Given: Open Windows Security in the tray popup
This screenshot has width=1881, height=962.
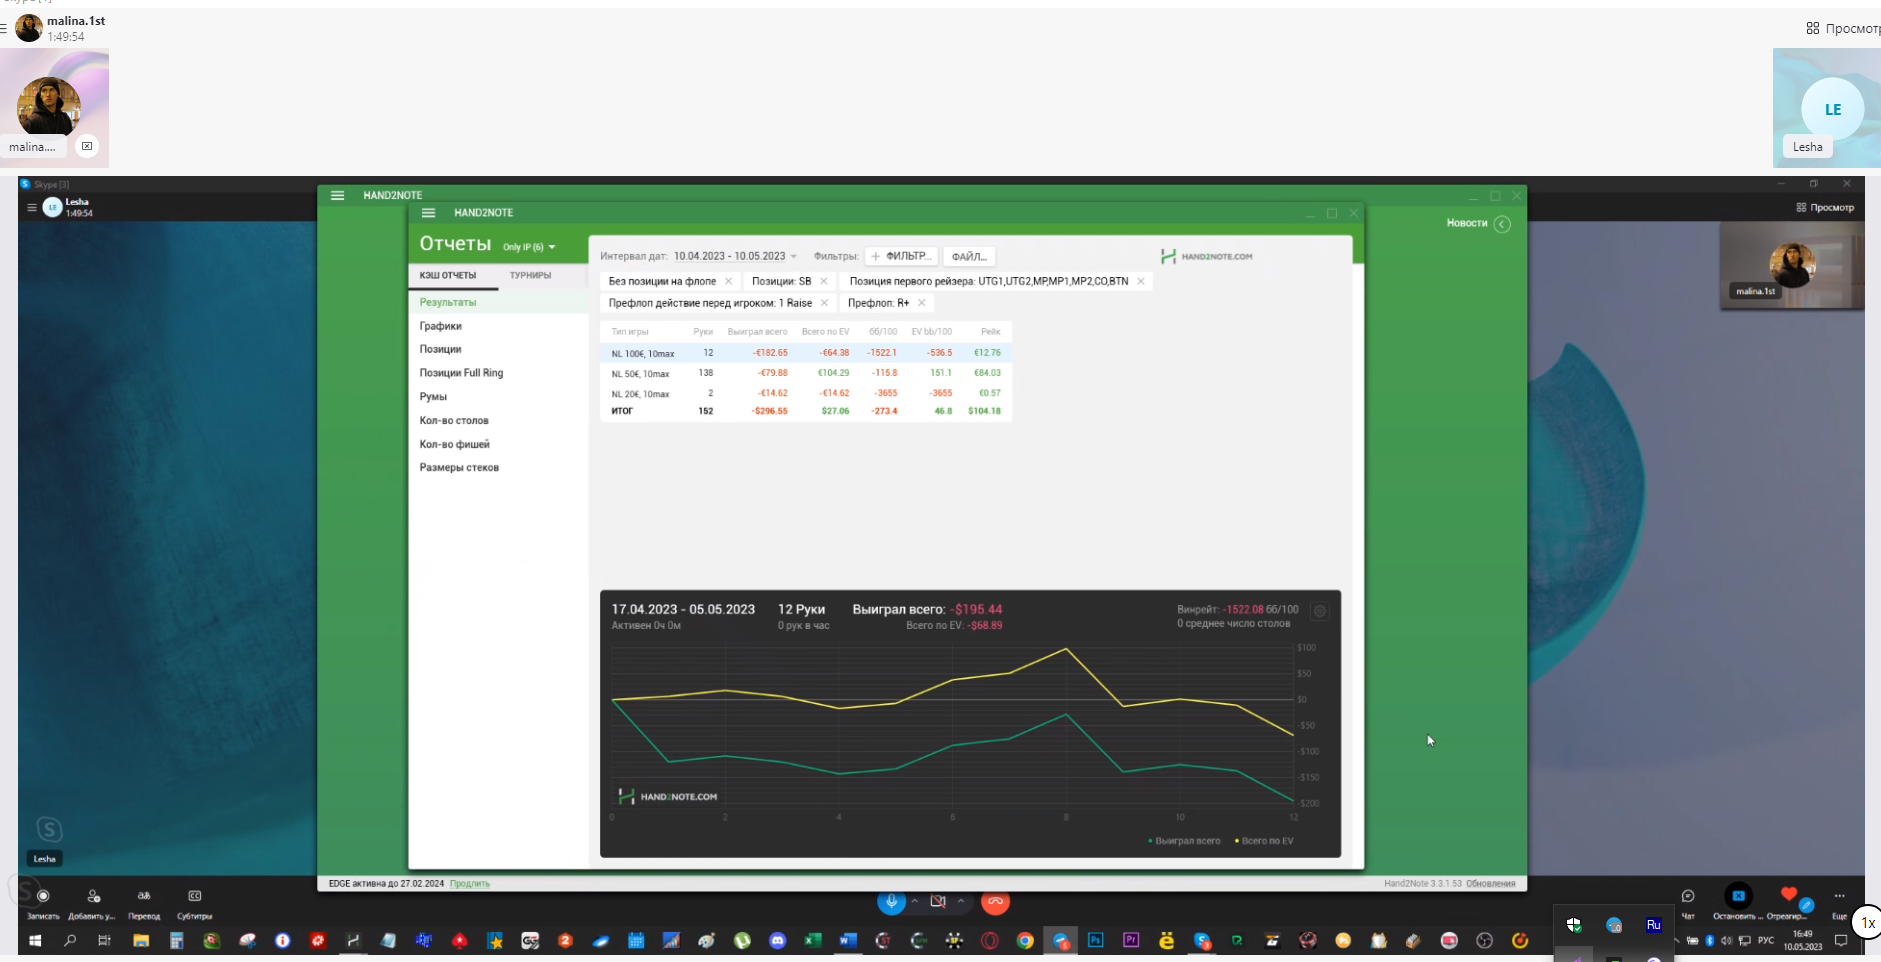Looking at the screenshot, I should (x=1574, y=925).
